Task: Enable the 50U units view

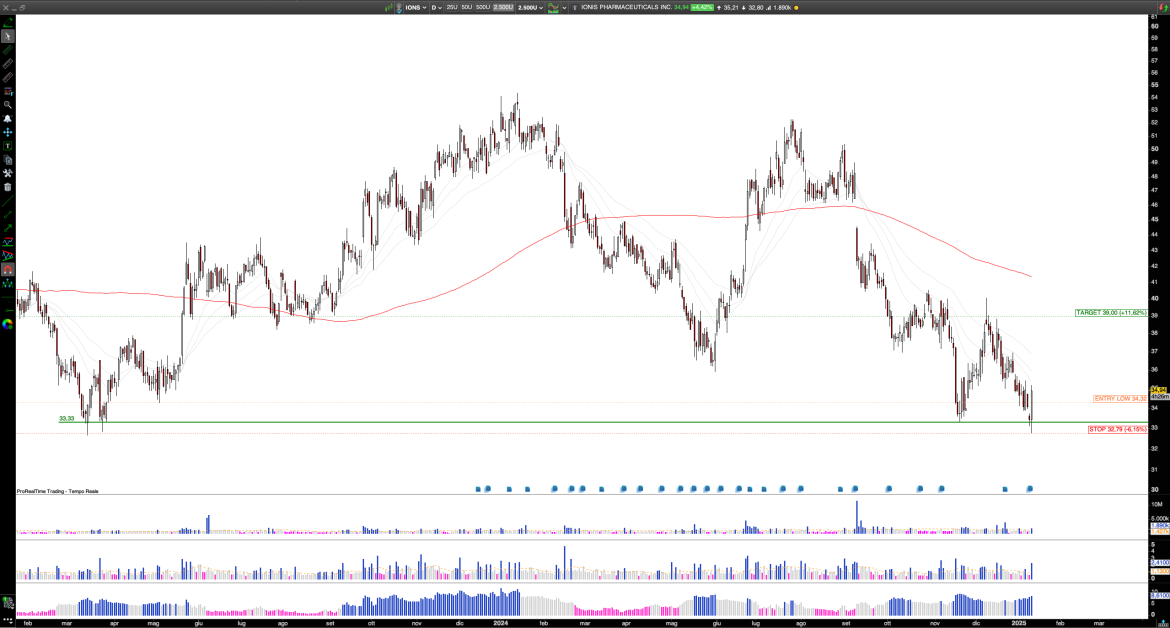Action: point(466,7)
